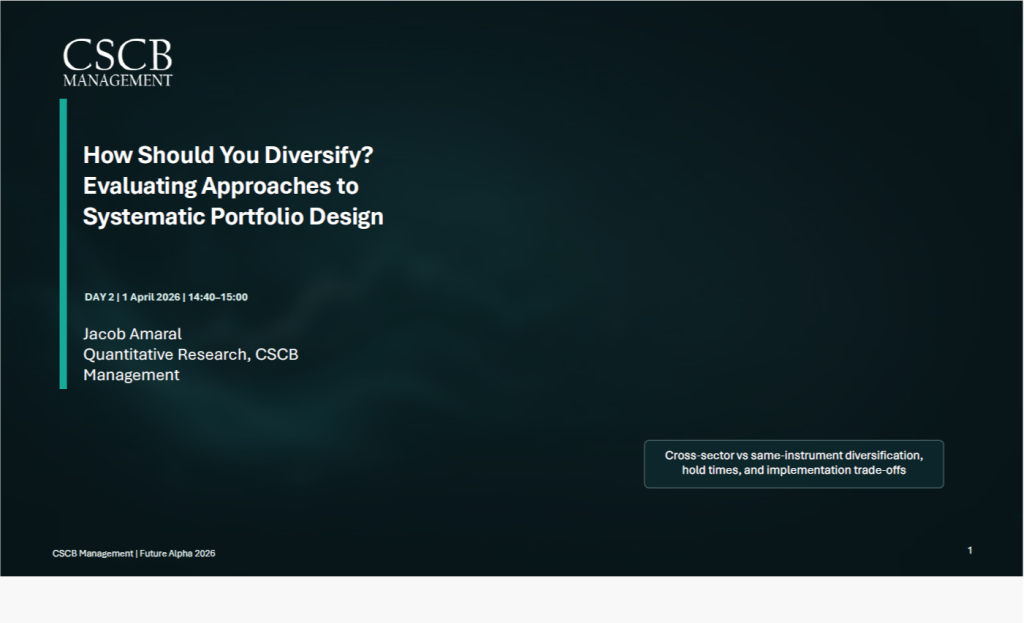Click the left border of the callout box
Image resolution: width=1024 pixels, height=623 pixels.
pyautogui.click(x=645, y=464)
